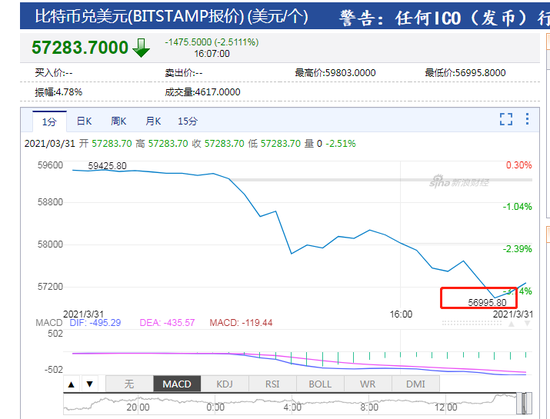
Task: Click the highest price 59803.0000 text
Action: point(335,73)
